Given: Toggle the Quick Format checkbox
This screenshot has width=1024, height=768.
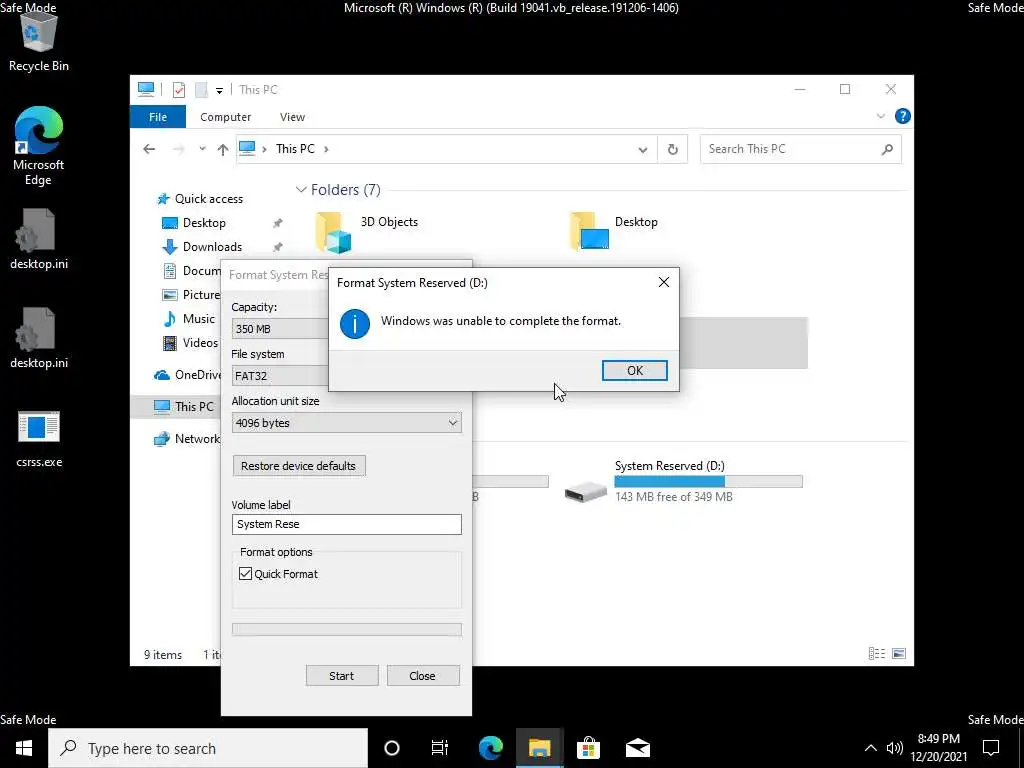Looking at the screenshot, I should 246,574.
